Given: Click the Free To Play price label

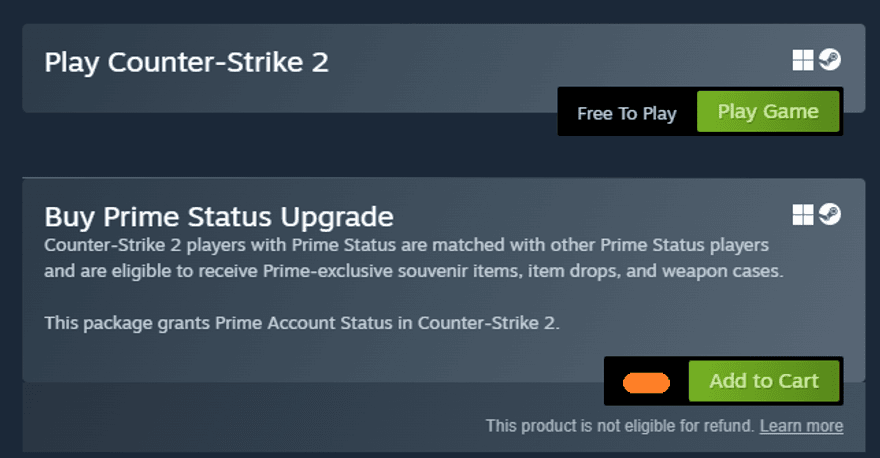Looking at the screenshot, I should coord(627,113).
